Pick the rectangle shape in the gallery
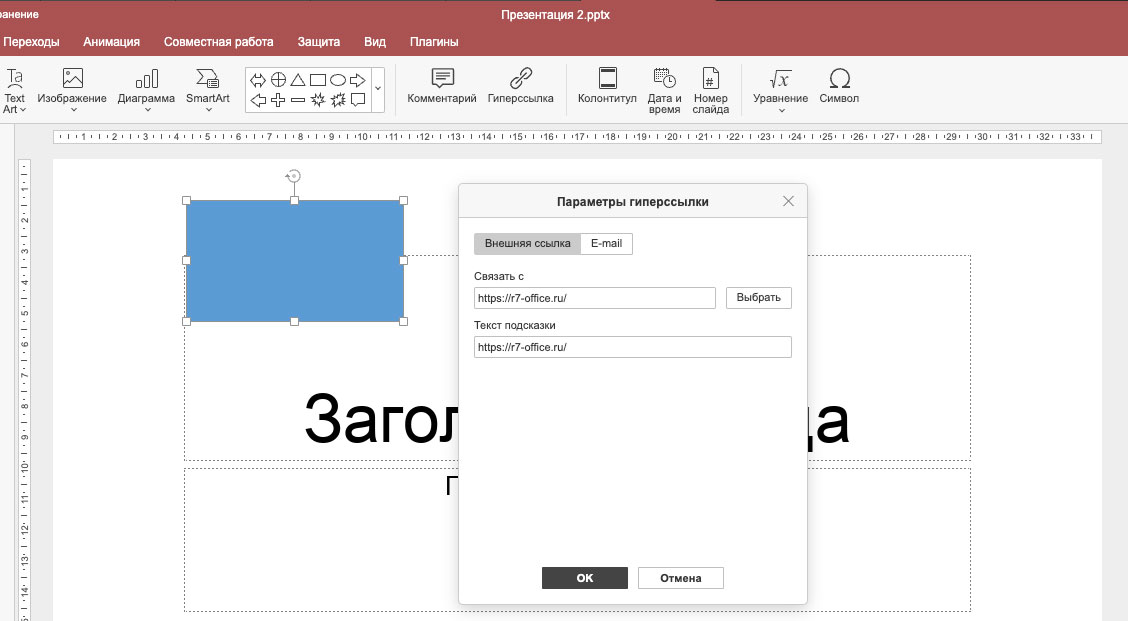Image resolution: width=1128 pixels, height=621 pixels. click(318, 80)
